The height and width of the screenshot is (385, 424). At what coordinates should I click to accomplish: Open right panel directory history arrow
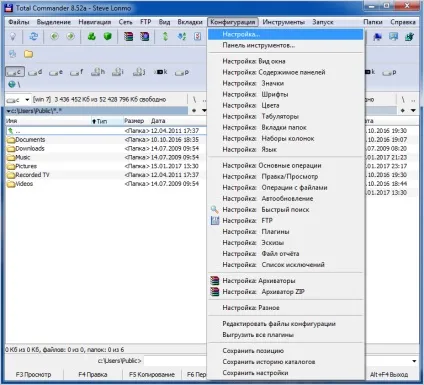pos(413,110)
